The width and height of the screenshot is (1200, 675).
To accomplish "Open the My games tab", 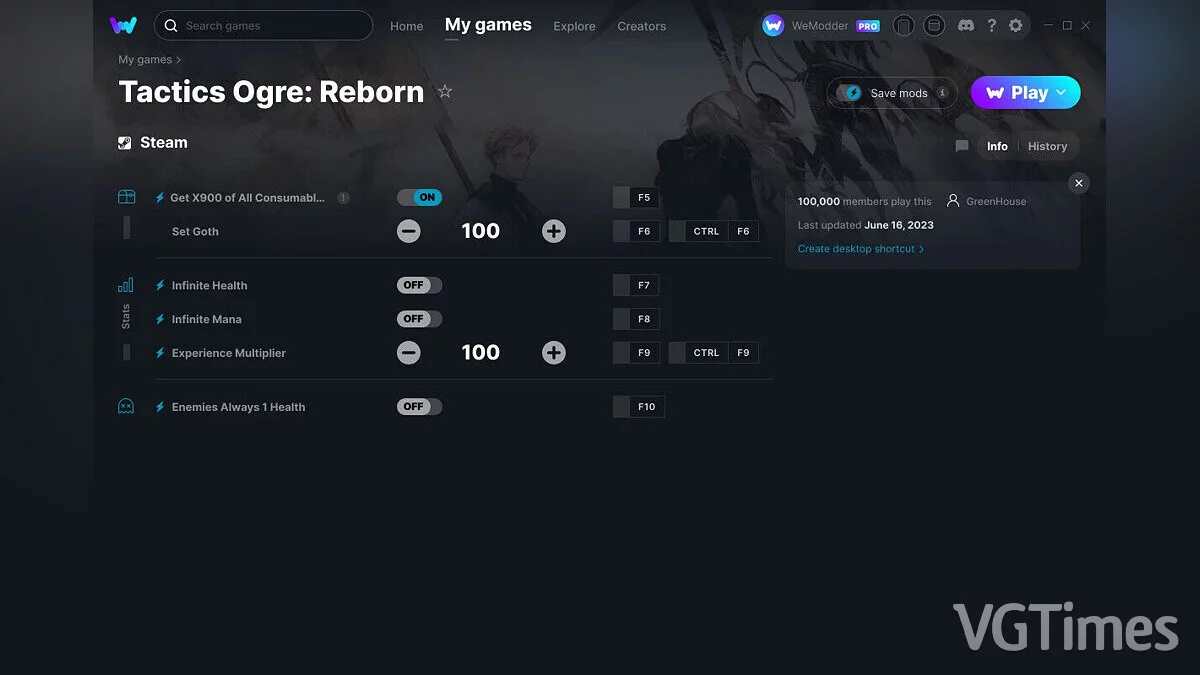I will tap(488, 25).
